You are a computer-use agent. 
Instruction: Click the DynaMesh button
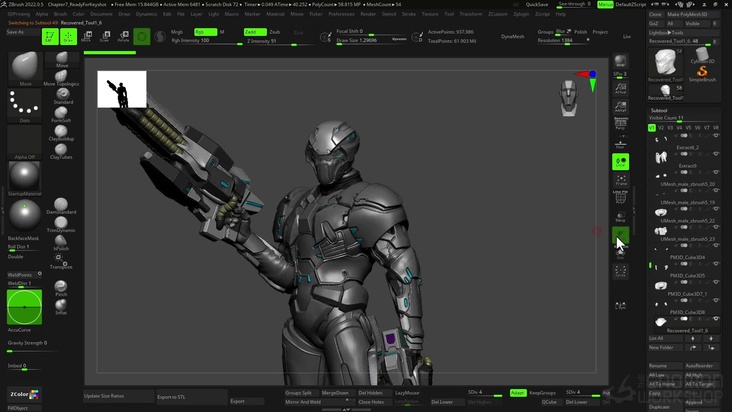(x=513, y=36)
